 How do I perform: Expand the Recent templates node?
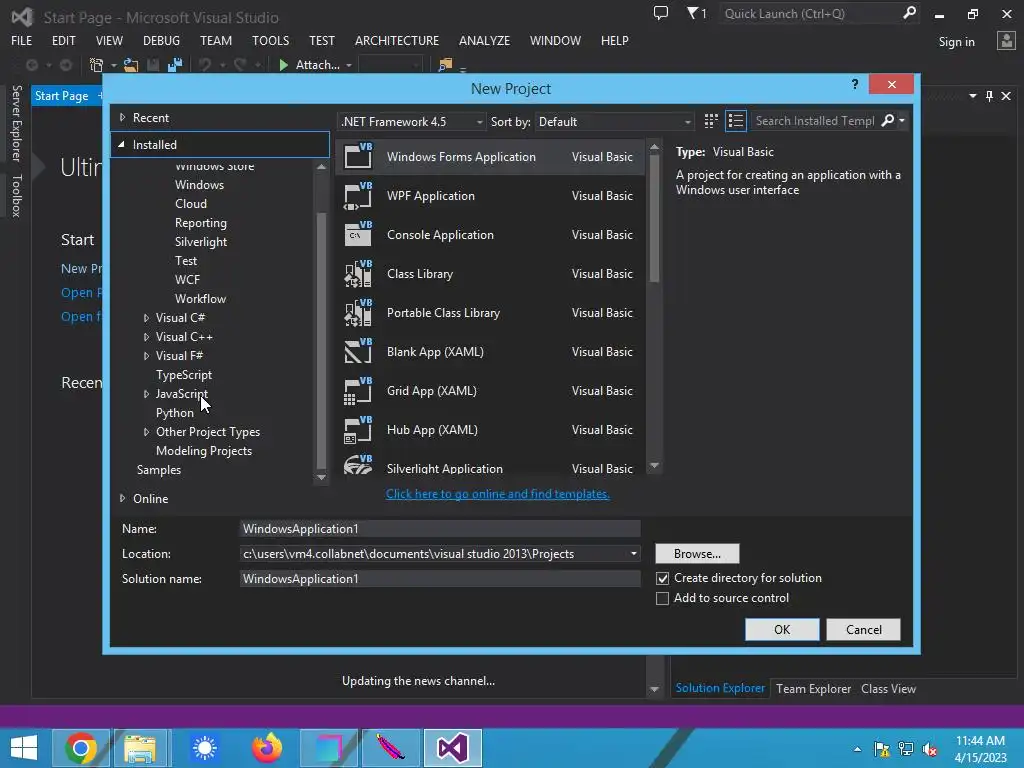(x=122, y=118)
